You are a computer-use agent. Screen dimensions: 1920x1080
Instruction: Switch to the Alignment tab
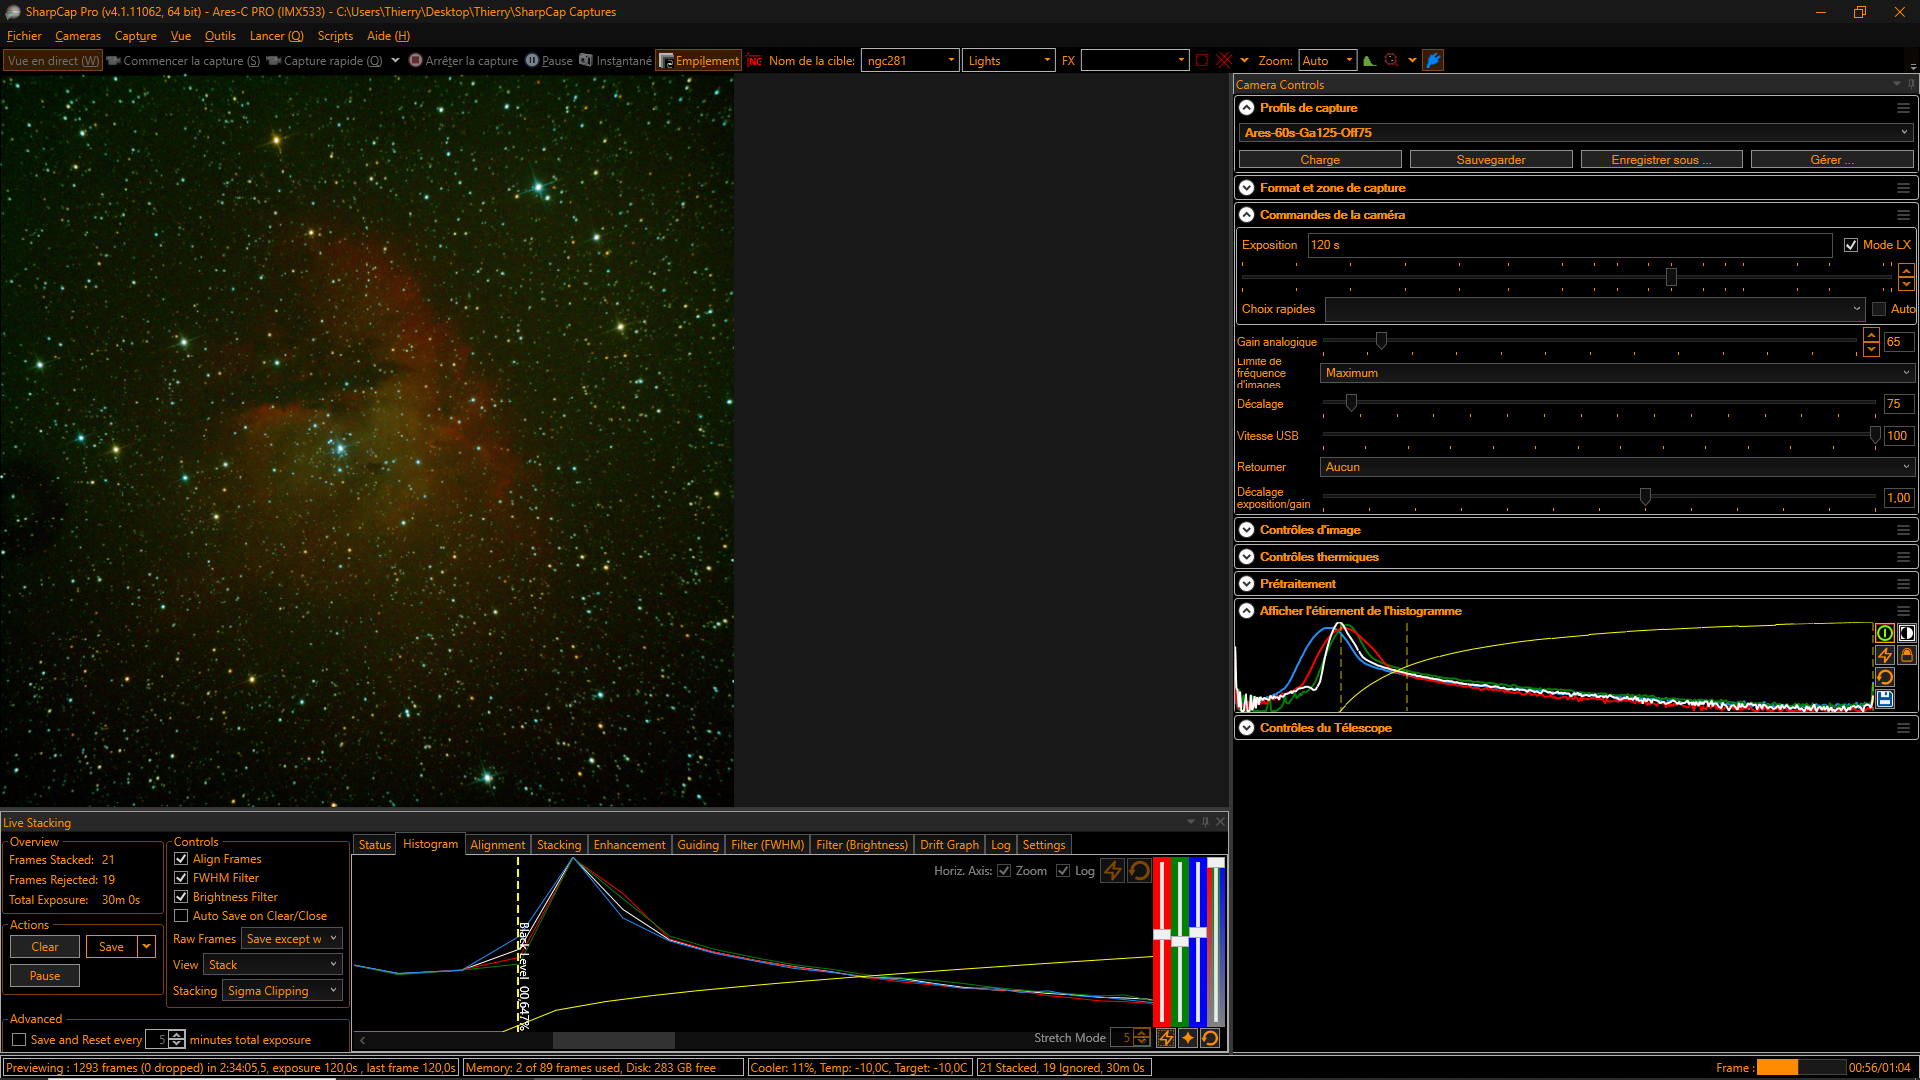pos(497,845)
